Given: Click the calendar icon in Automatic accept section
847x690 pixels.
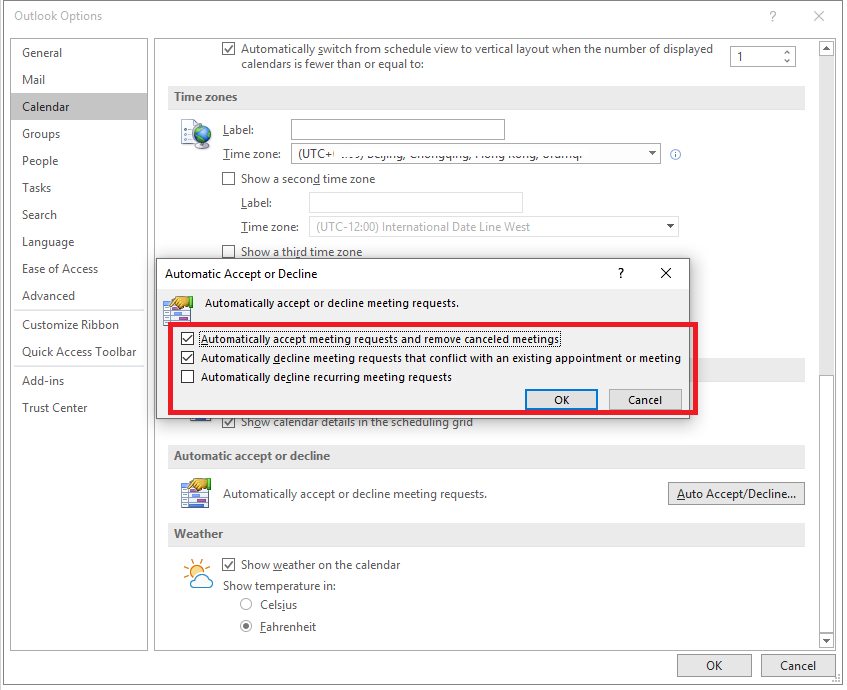Looking at the screenshot, I should [x=196, y=493].
